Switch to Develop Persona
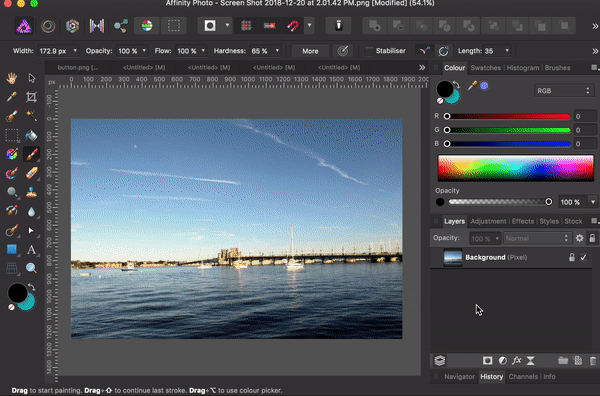This screenshot has width=600, height=396. (x=72, y=26)
